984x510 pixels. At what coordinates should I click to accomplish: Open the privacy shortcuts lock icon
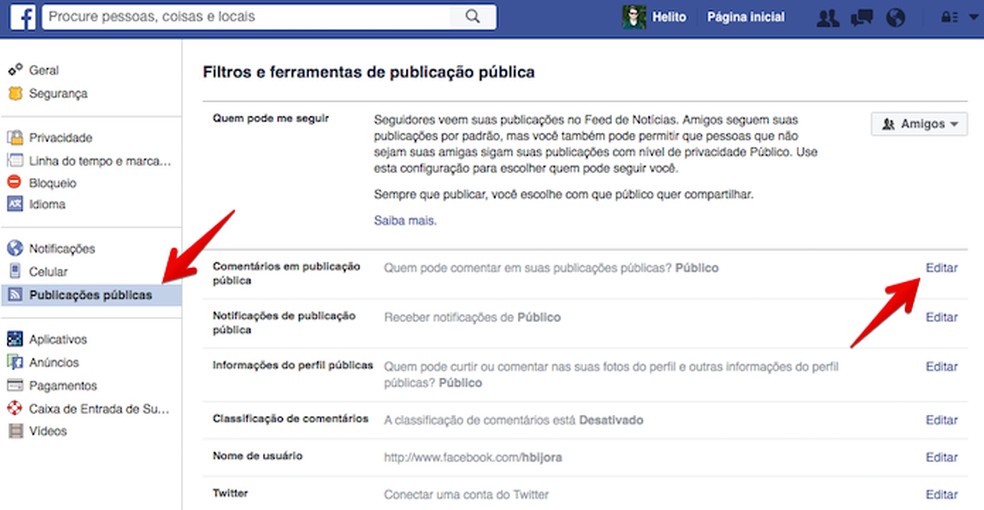pos(949,18)
